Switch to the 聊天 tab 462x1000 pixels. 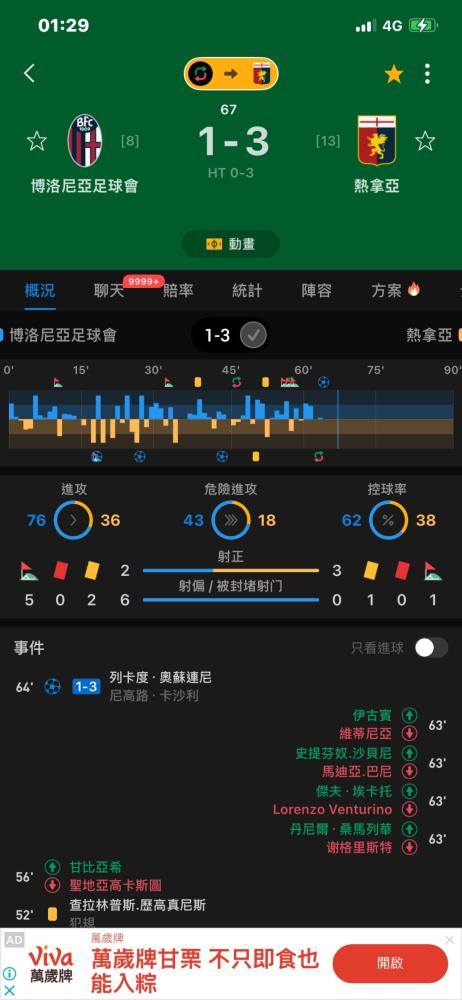point(109,291)
